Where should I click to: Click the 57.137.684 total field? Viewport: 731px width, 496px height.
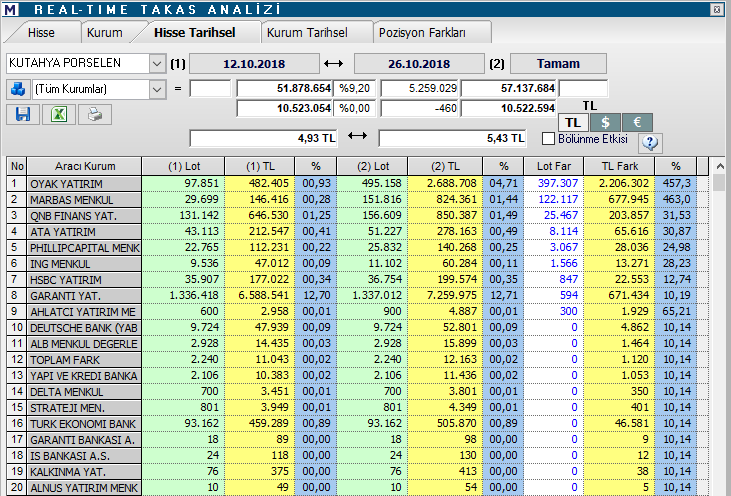(x=509, y=88)
